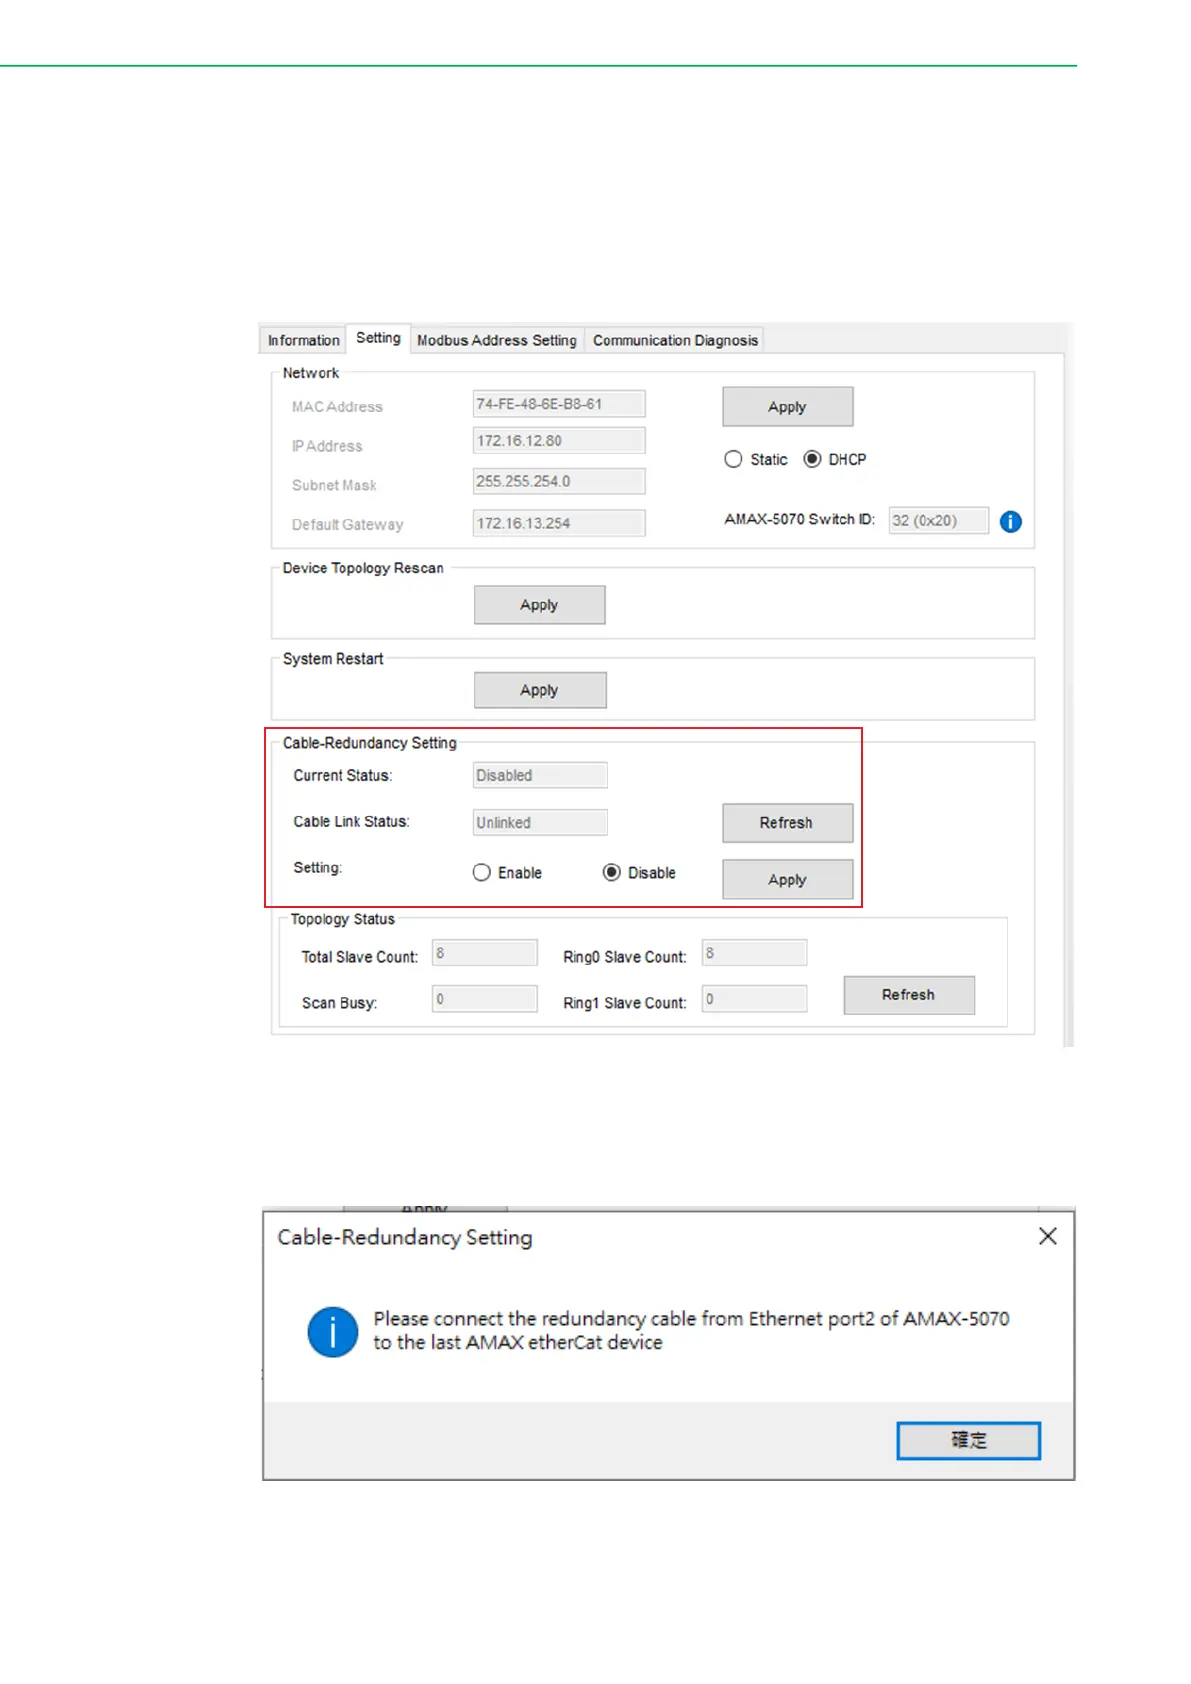The width and height of the screenshot is (1191, 1684).
Task: Open the Communication Diagnosis tab
Action: pos(675,340)
